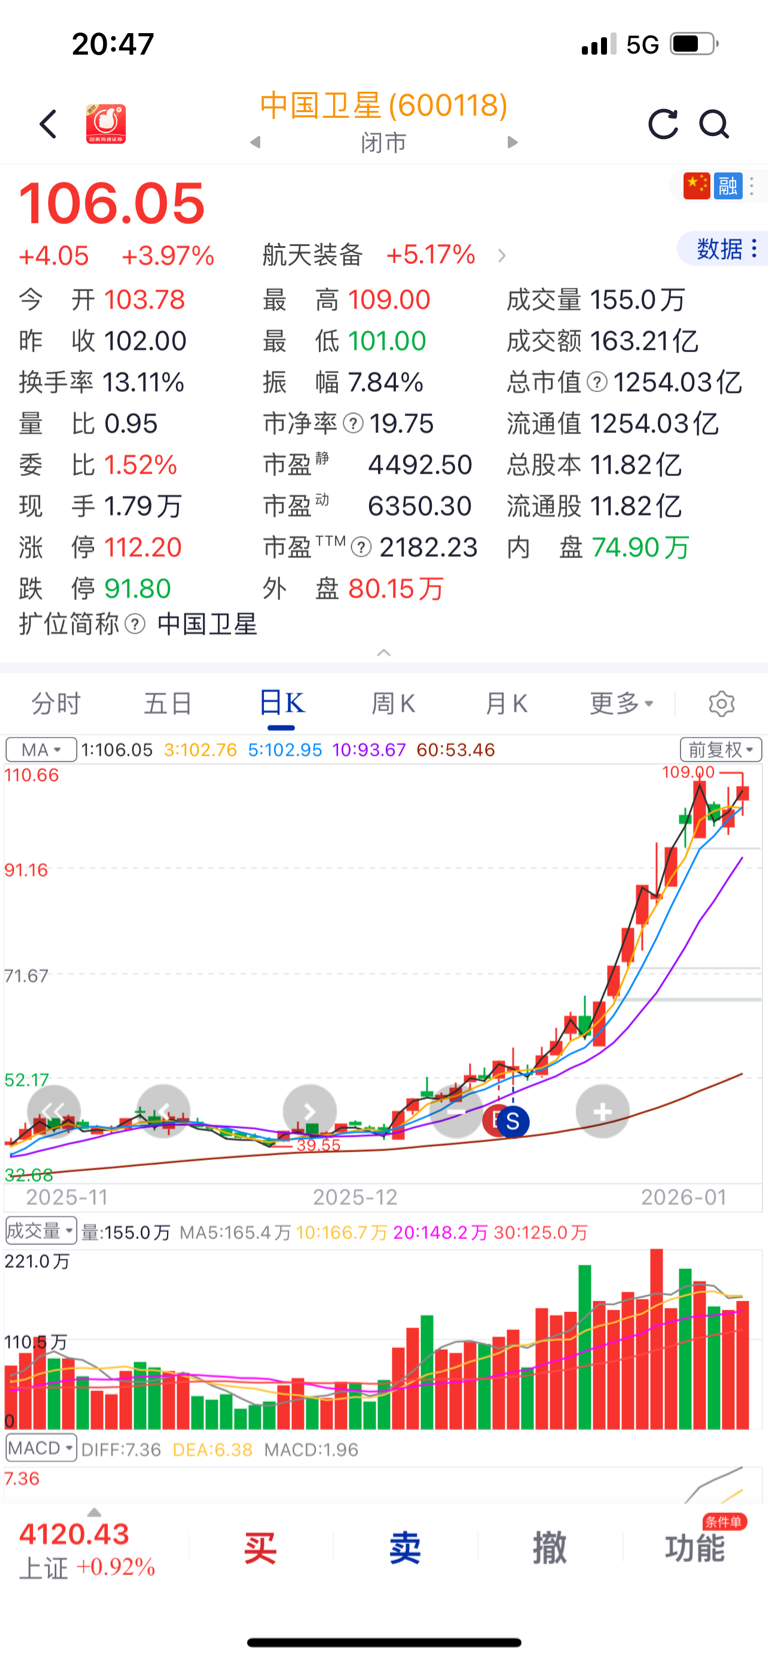This screenshot has width=768, height=1662.
Task: Open 成交量 indicator dropdown
Action: [41, 1231]
